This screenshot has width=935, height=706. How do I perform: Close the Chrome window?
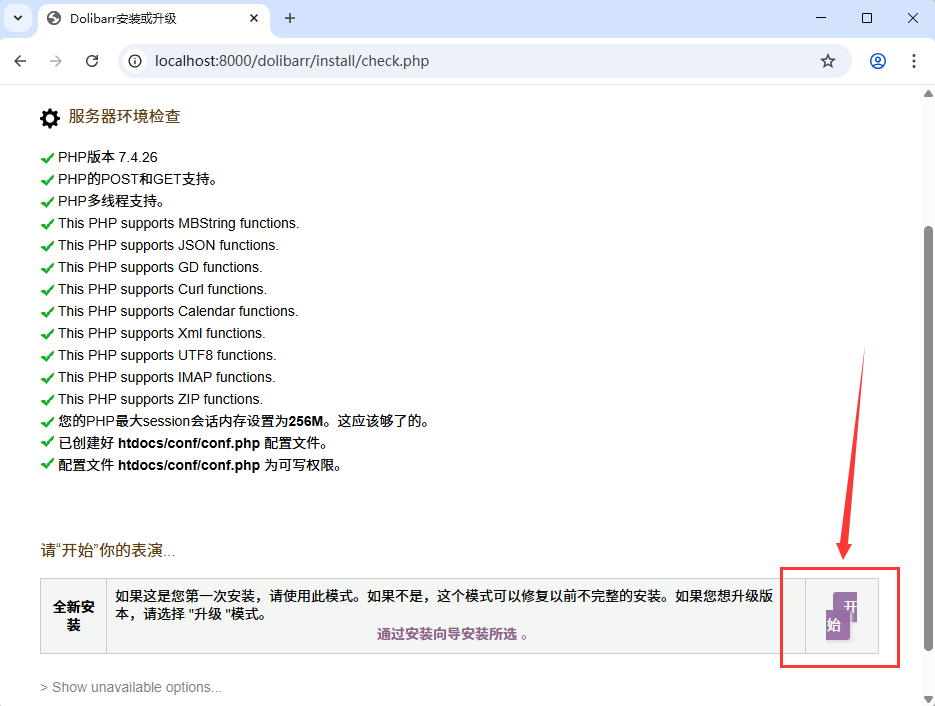(913, 18)
